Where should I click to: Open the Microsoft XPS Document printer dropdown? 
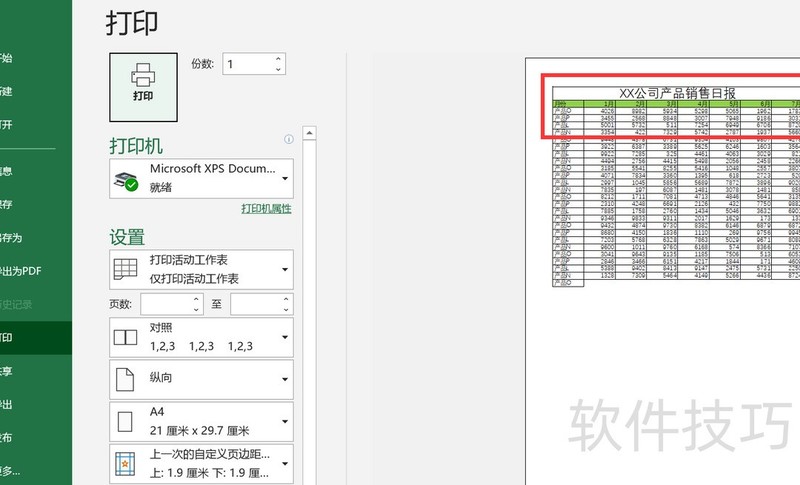click(202, 178)
